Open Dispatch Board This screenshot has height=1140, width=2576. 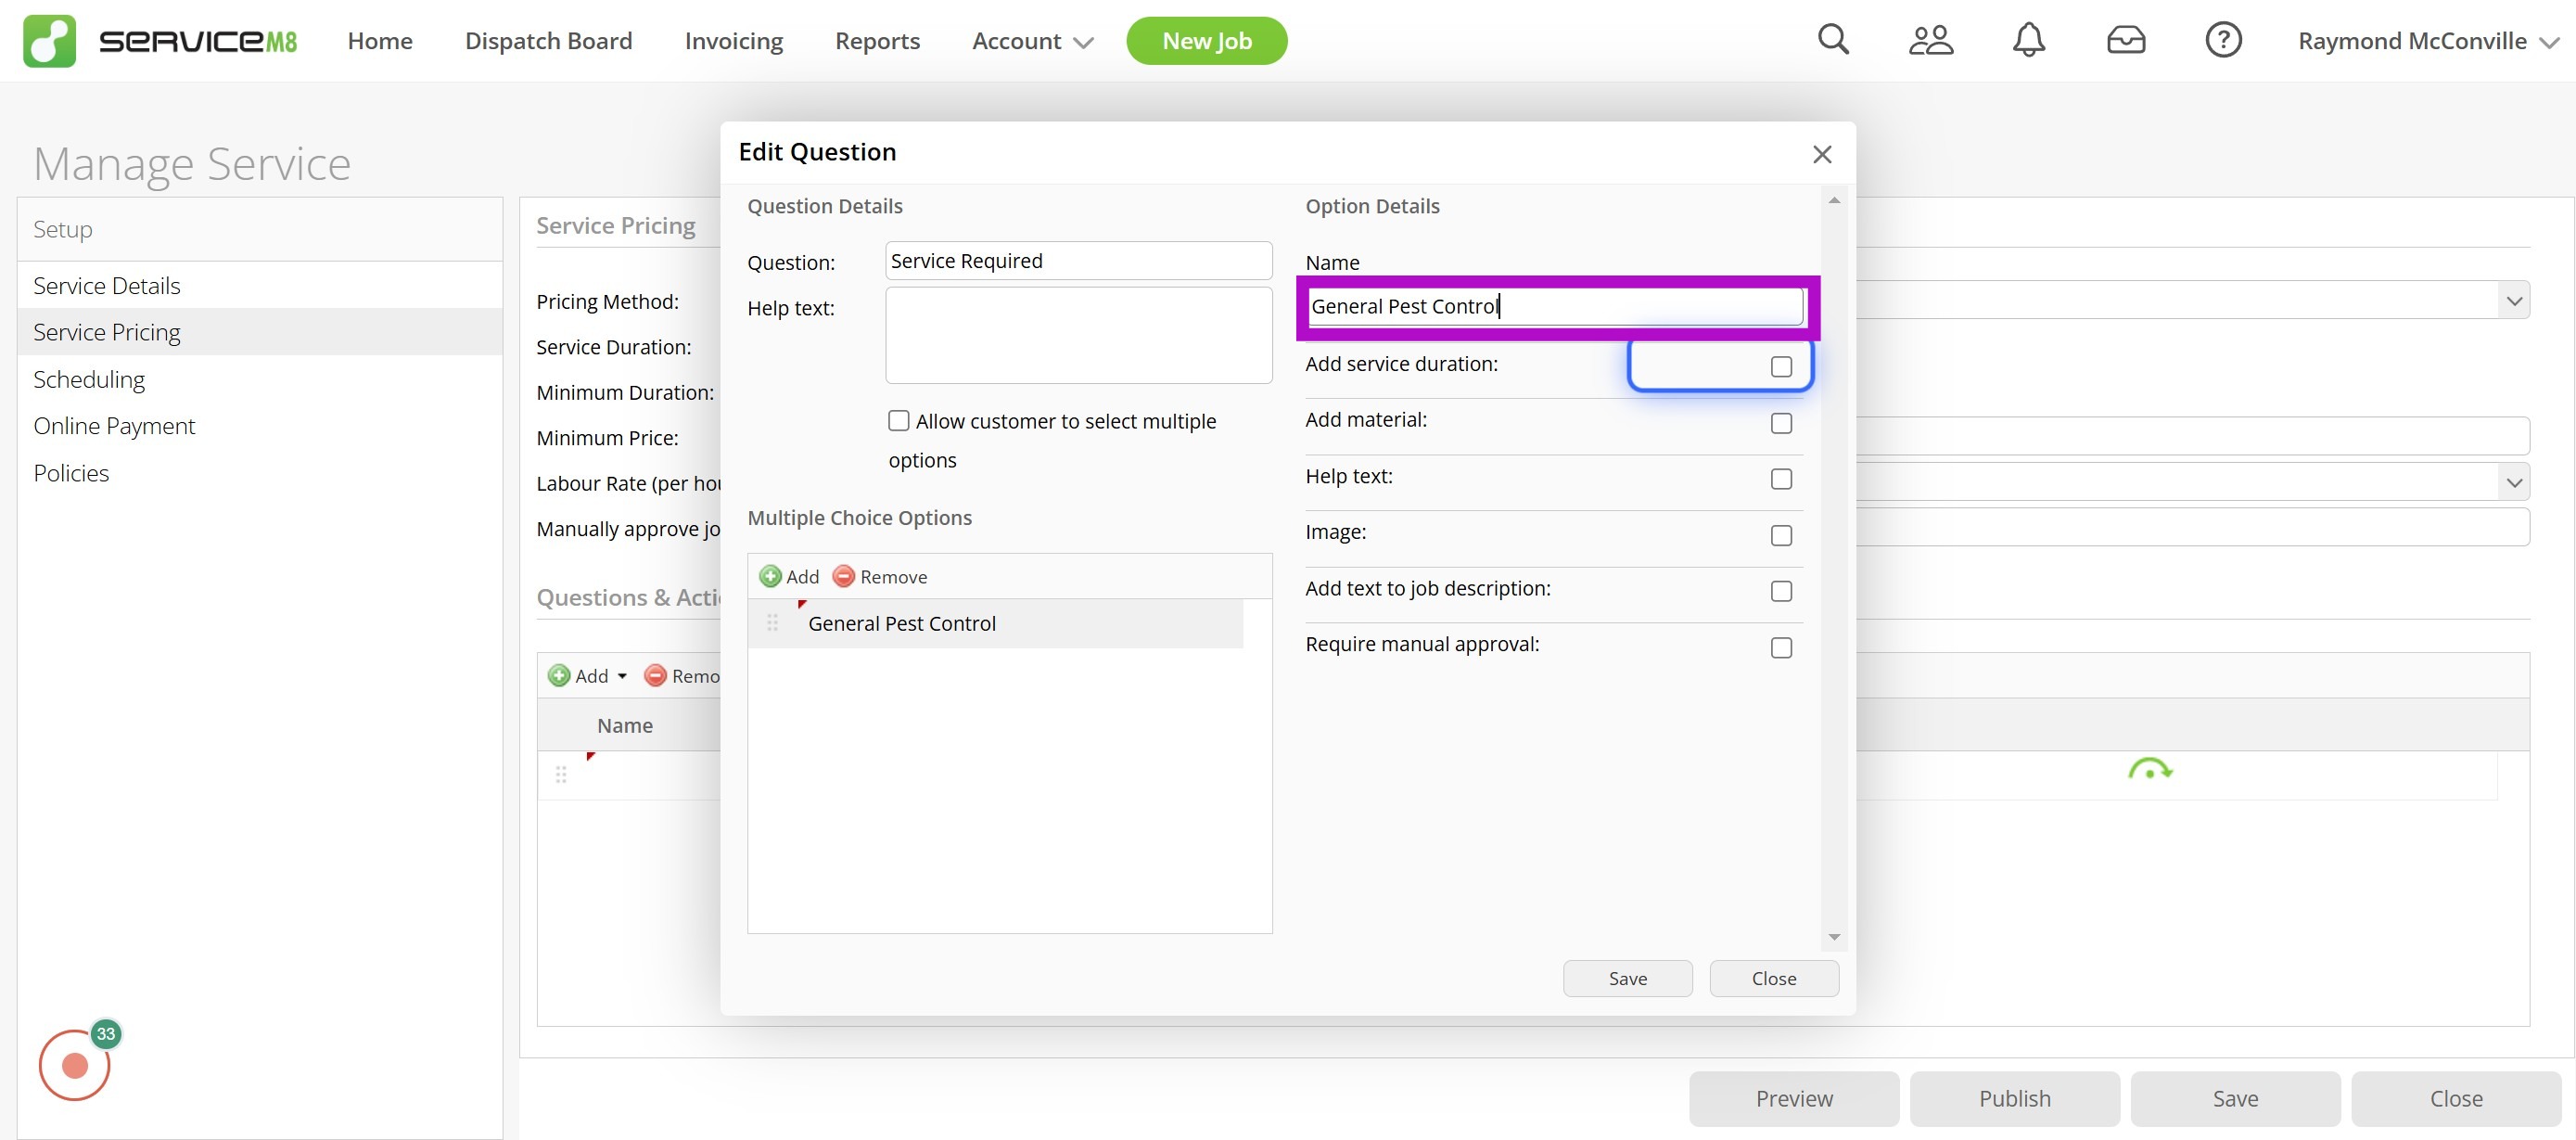[x=548, y=41]
